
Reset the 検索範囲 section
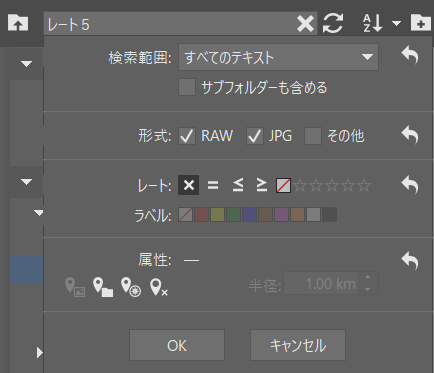tap(410, 55)
